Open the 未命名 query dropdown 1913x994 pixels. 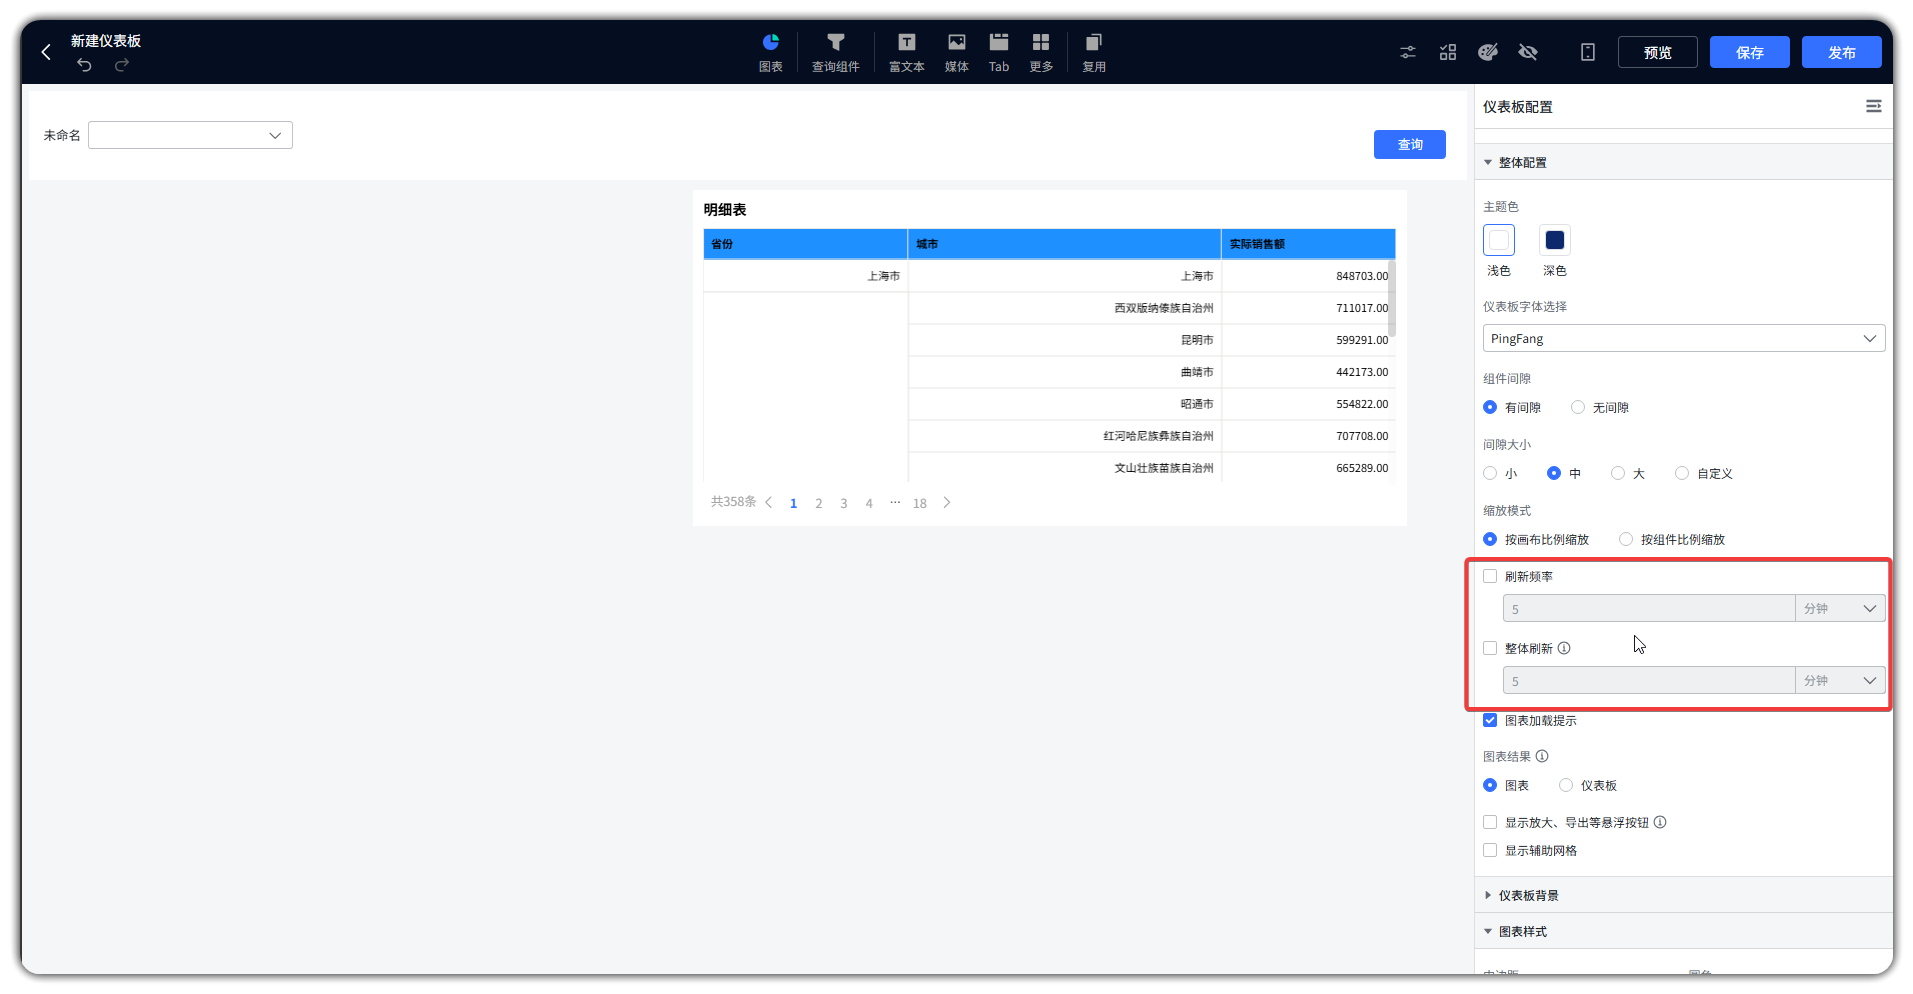(190, 135)
